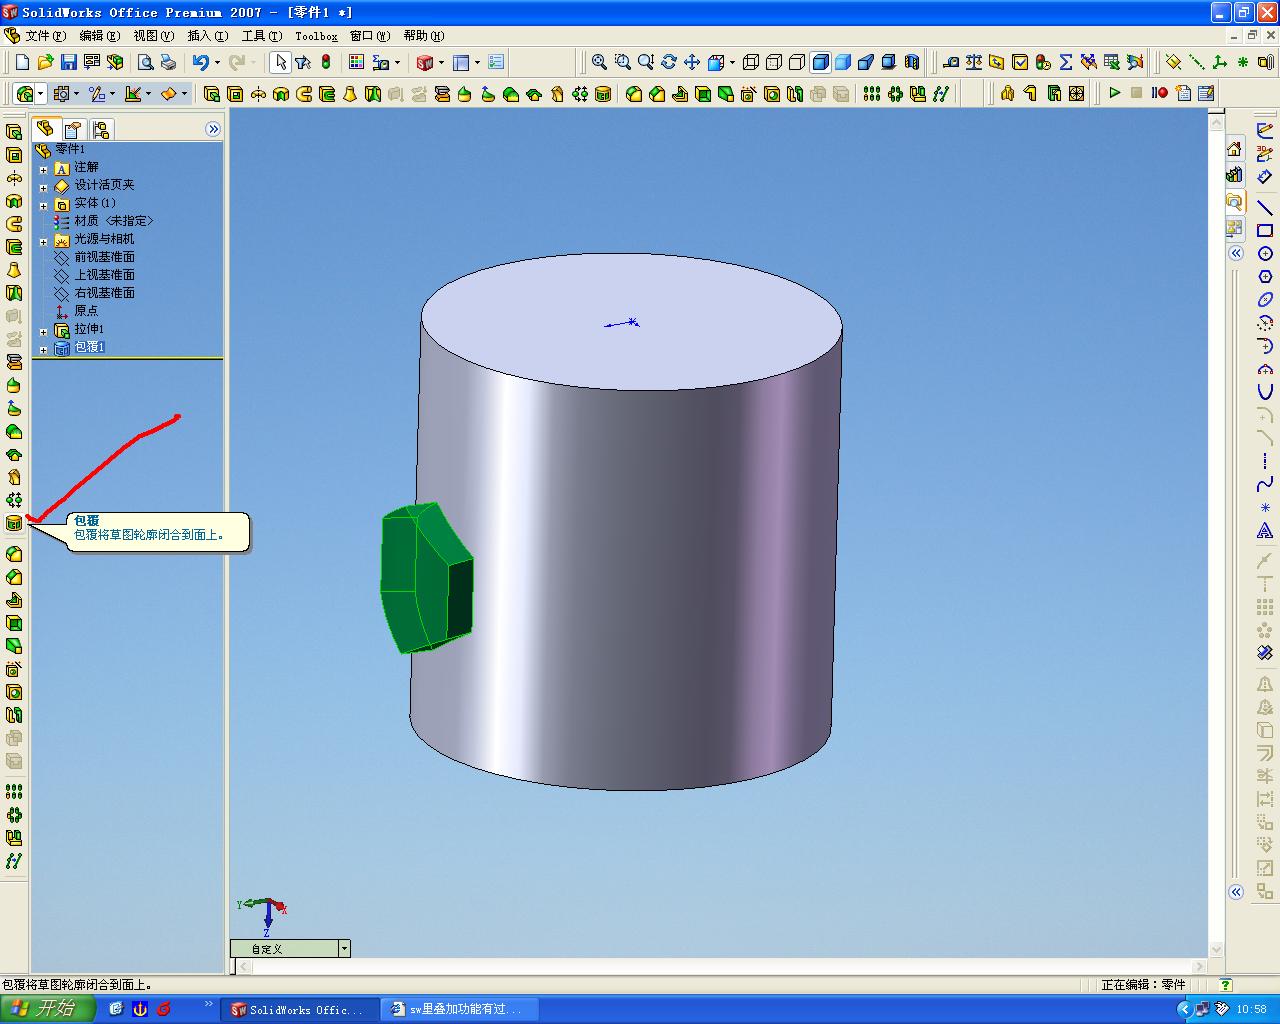Activate the Zoom to Area tool

[622, 62]
